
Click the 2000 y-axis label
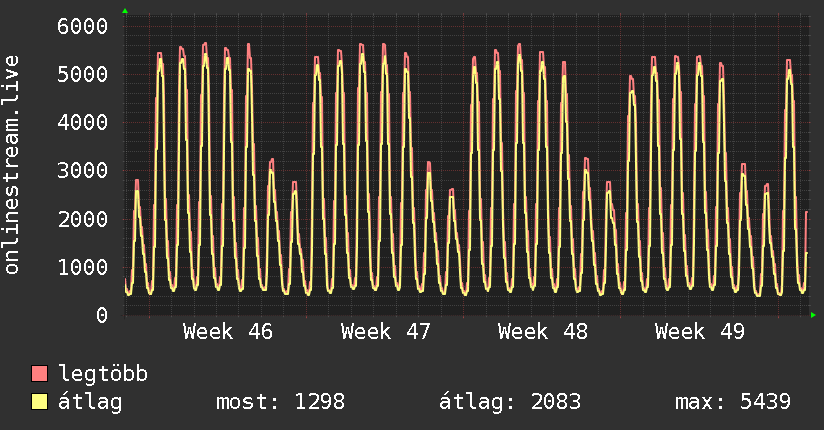click(x=83, y=219)
